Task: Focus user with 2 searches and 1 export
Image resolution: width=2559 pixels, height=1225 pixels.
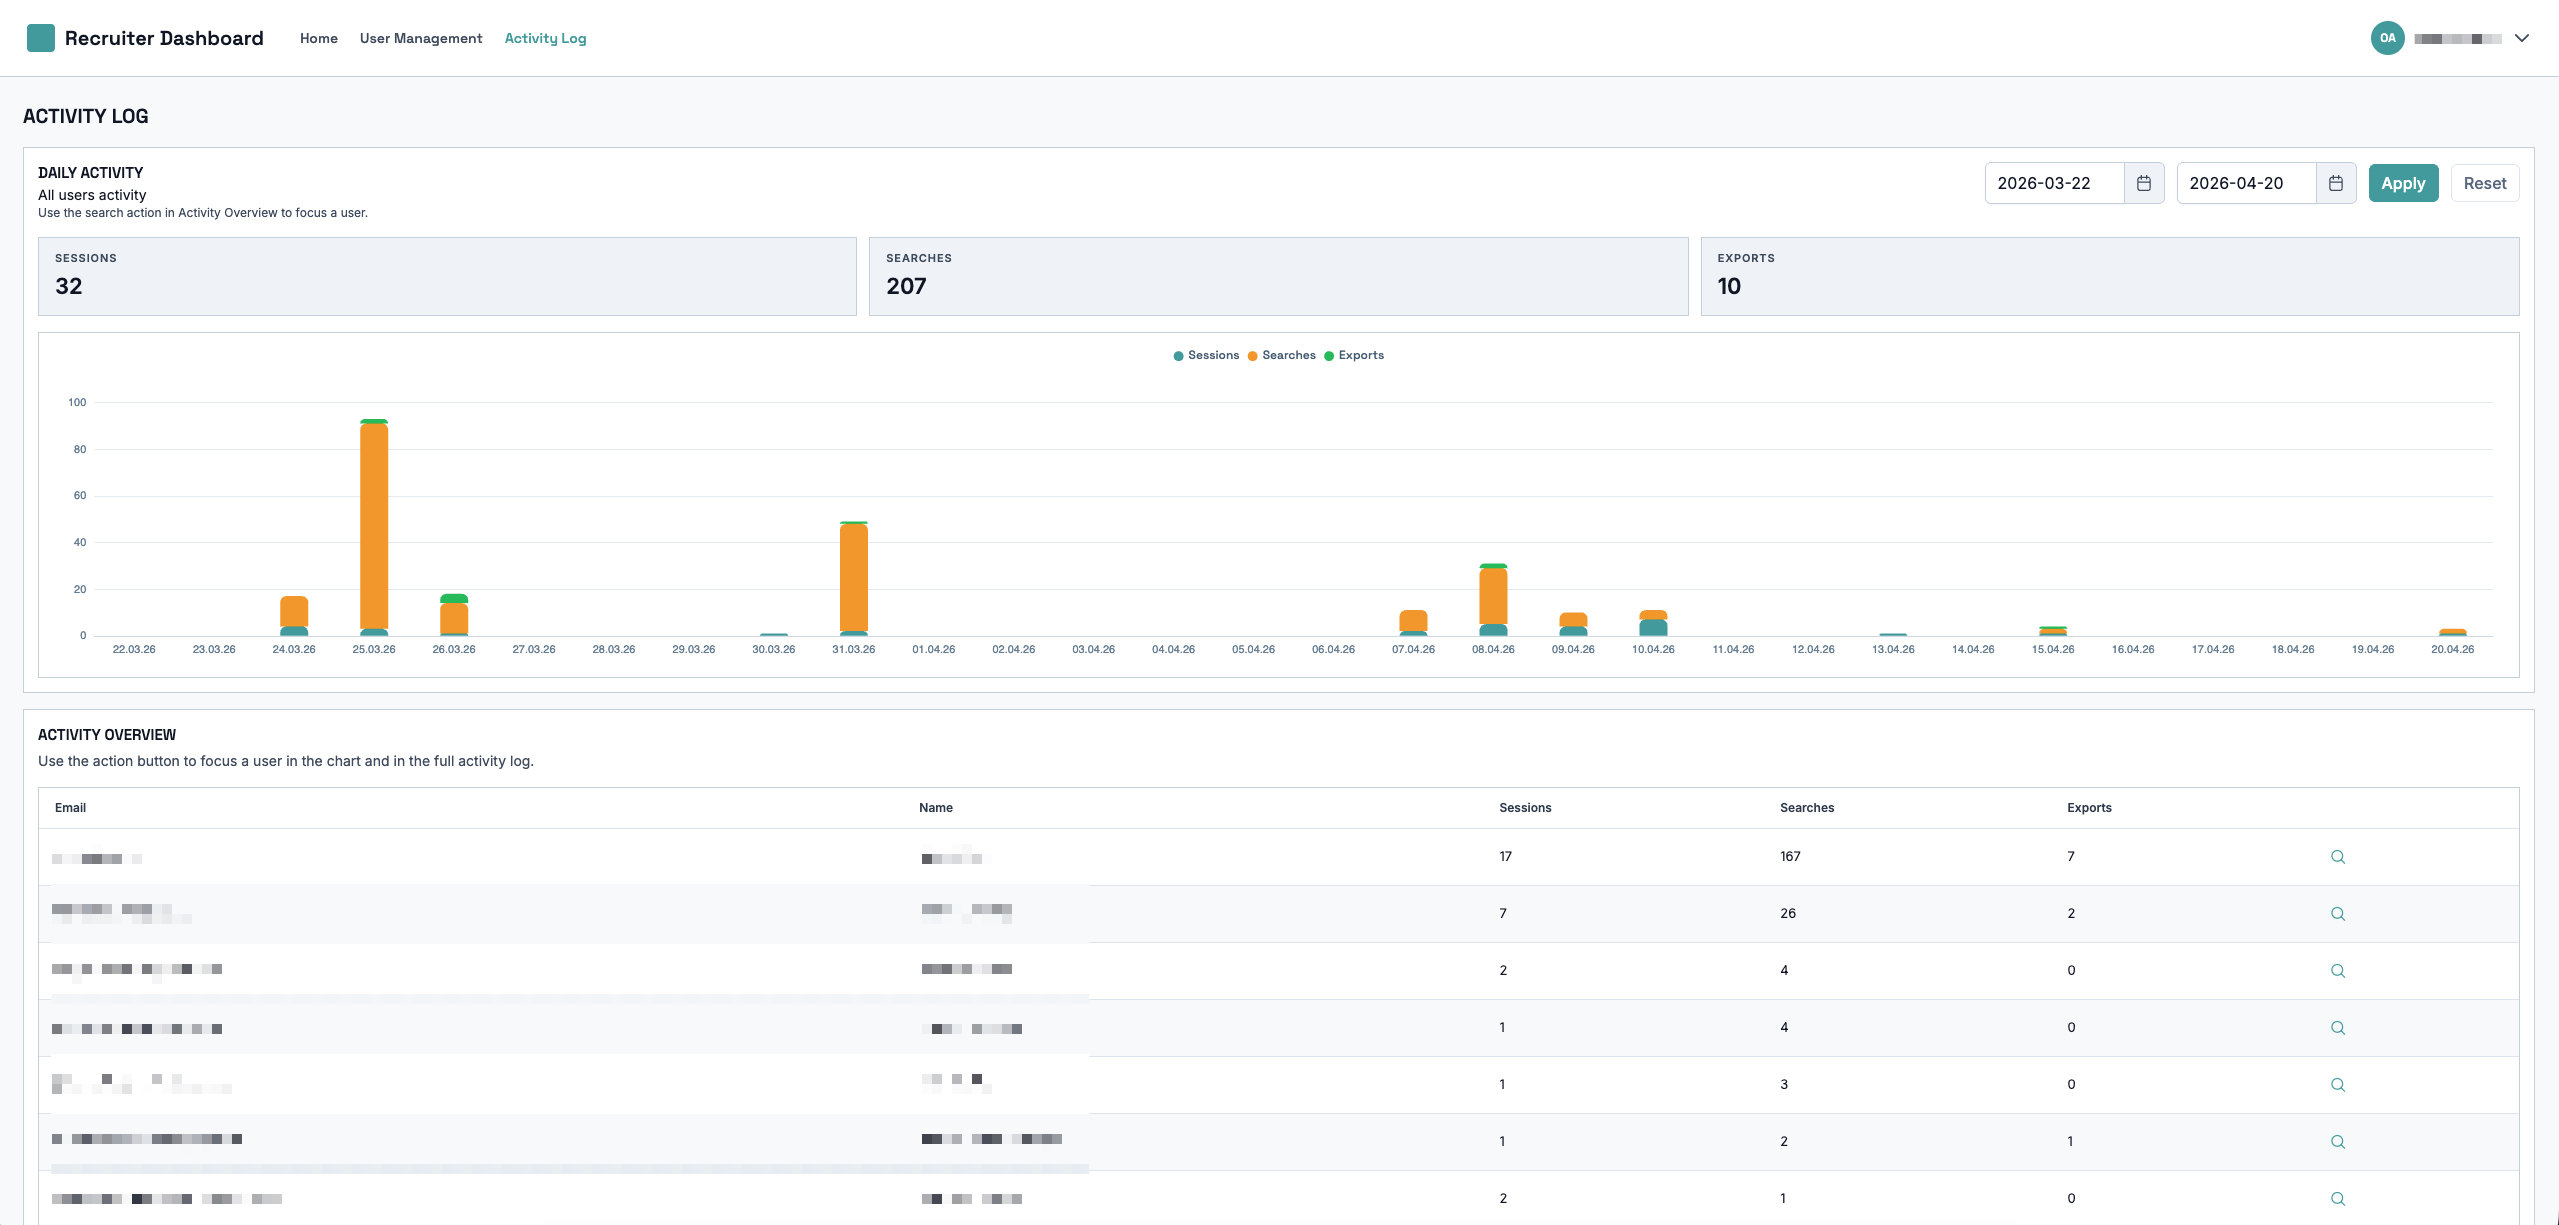Action: click(x=2337, y=1142)
